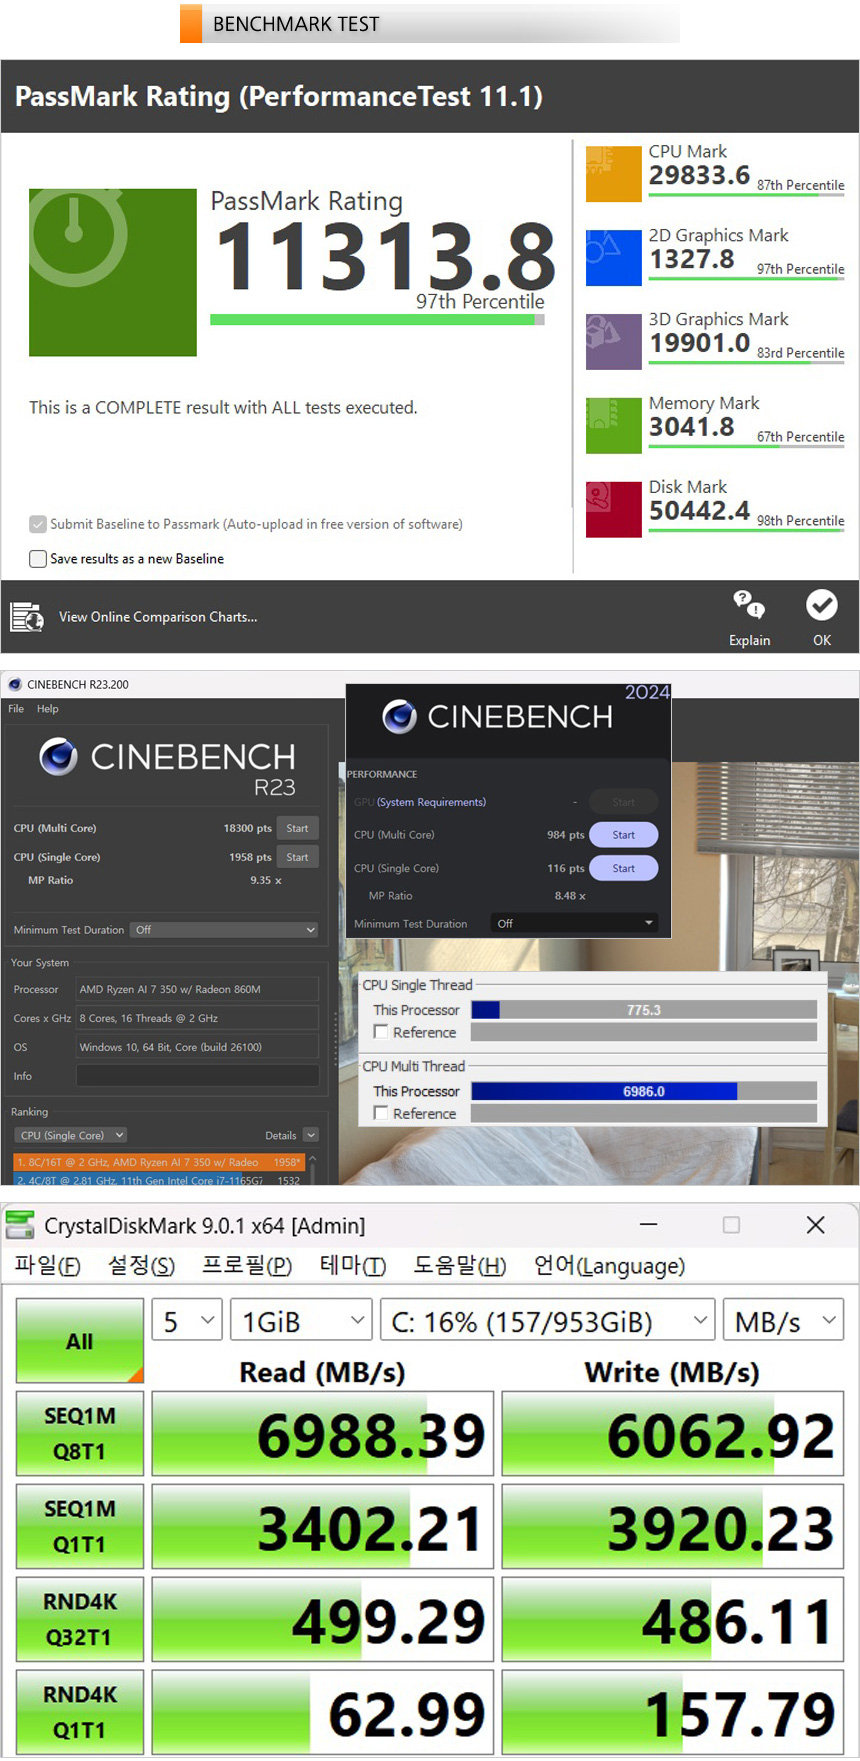Check Save results as a new Baseline
The width and height of the screenshot is (860, 1761).
coord(38,559)
